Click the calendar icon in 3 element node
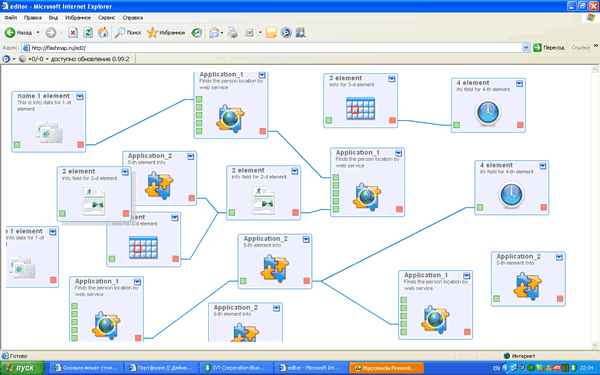 360,108
